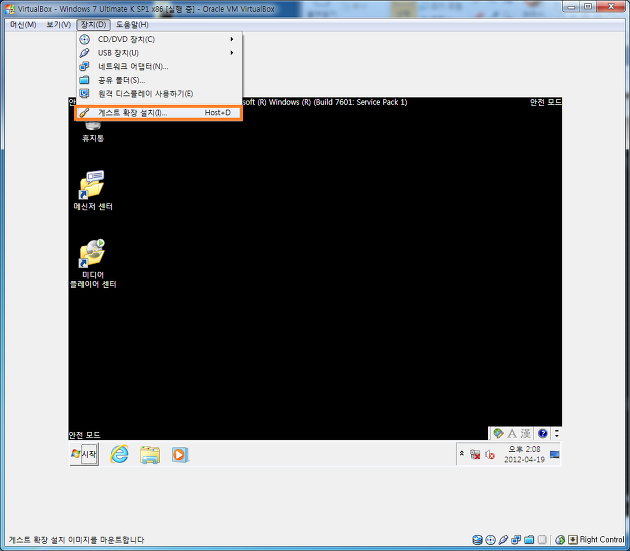Click the USB plug icon in menu
This screenshot has height=551, width=630.
click(x=84, y=53)
